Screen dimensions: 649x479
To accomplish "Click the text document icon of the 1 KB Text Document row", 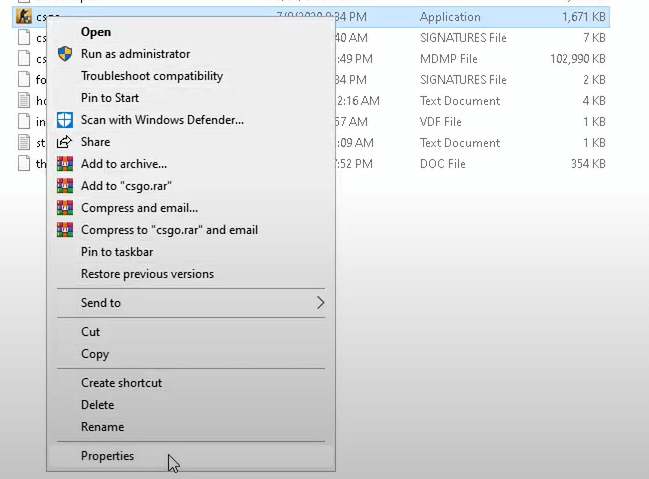I will (24, 143).
